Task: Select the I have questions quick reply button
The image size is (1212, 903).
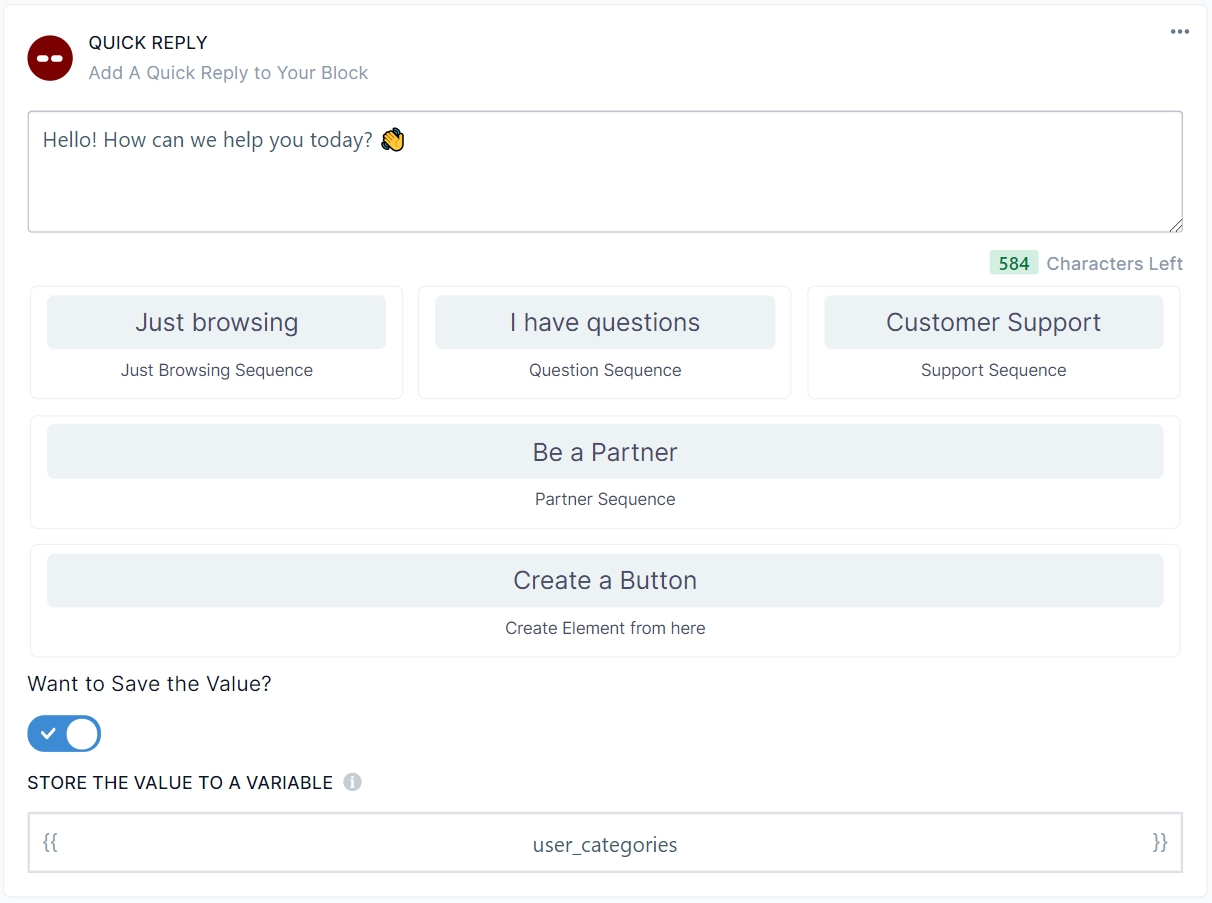Action: pyautogui.click(x=605, y=322)
